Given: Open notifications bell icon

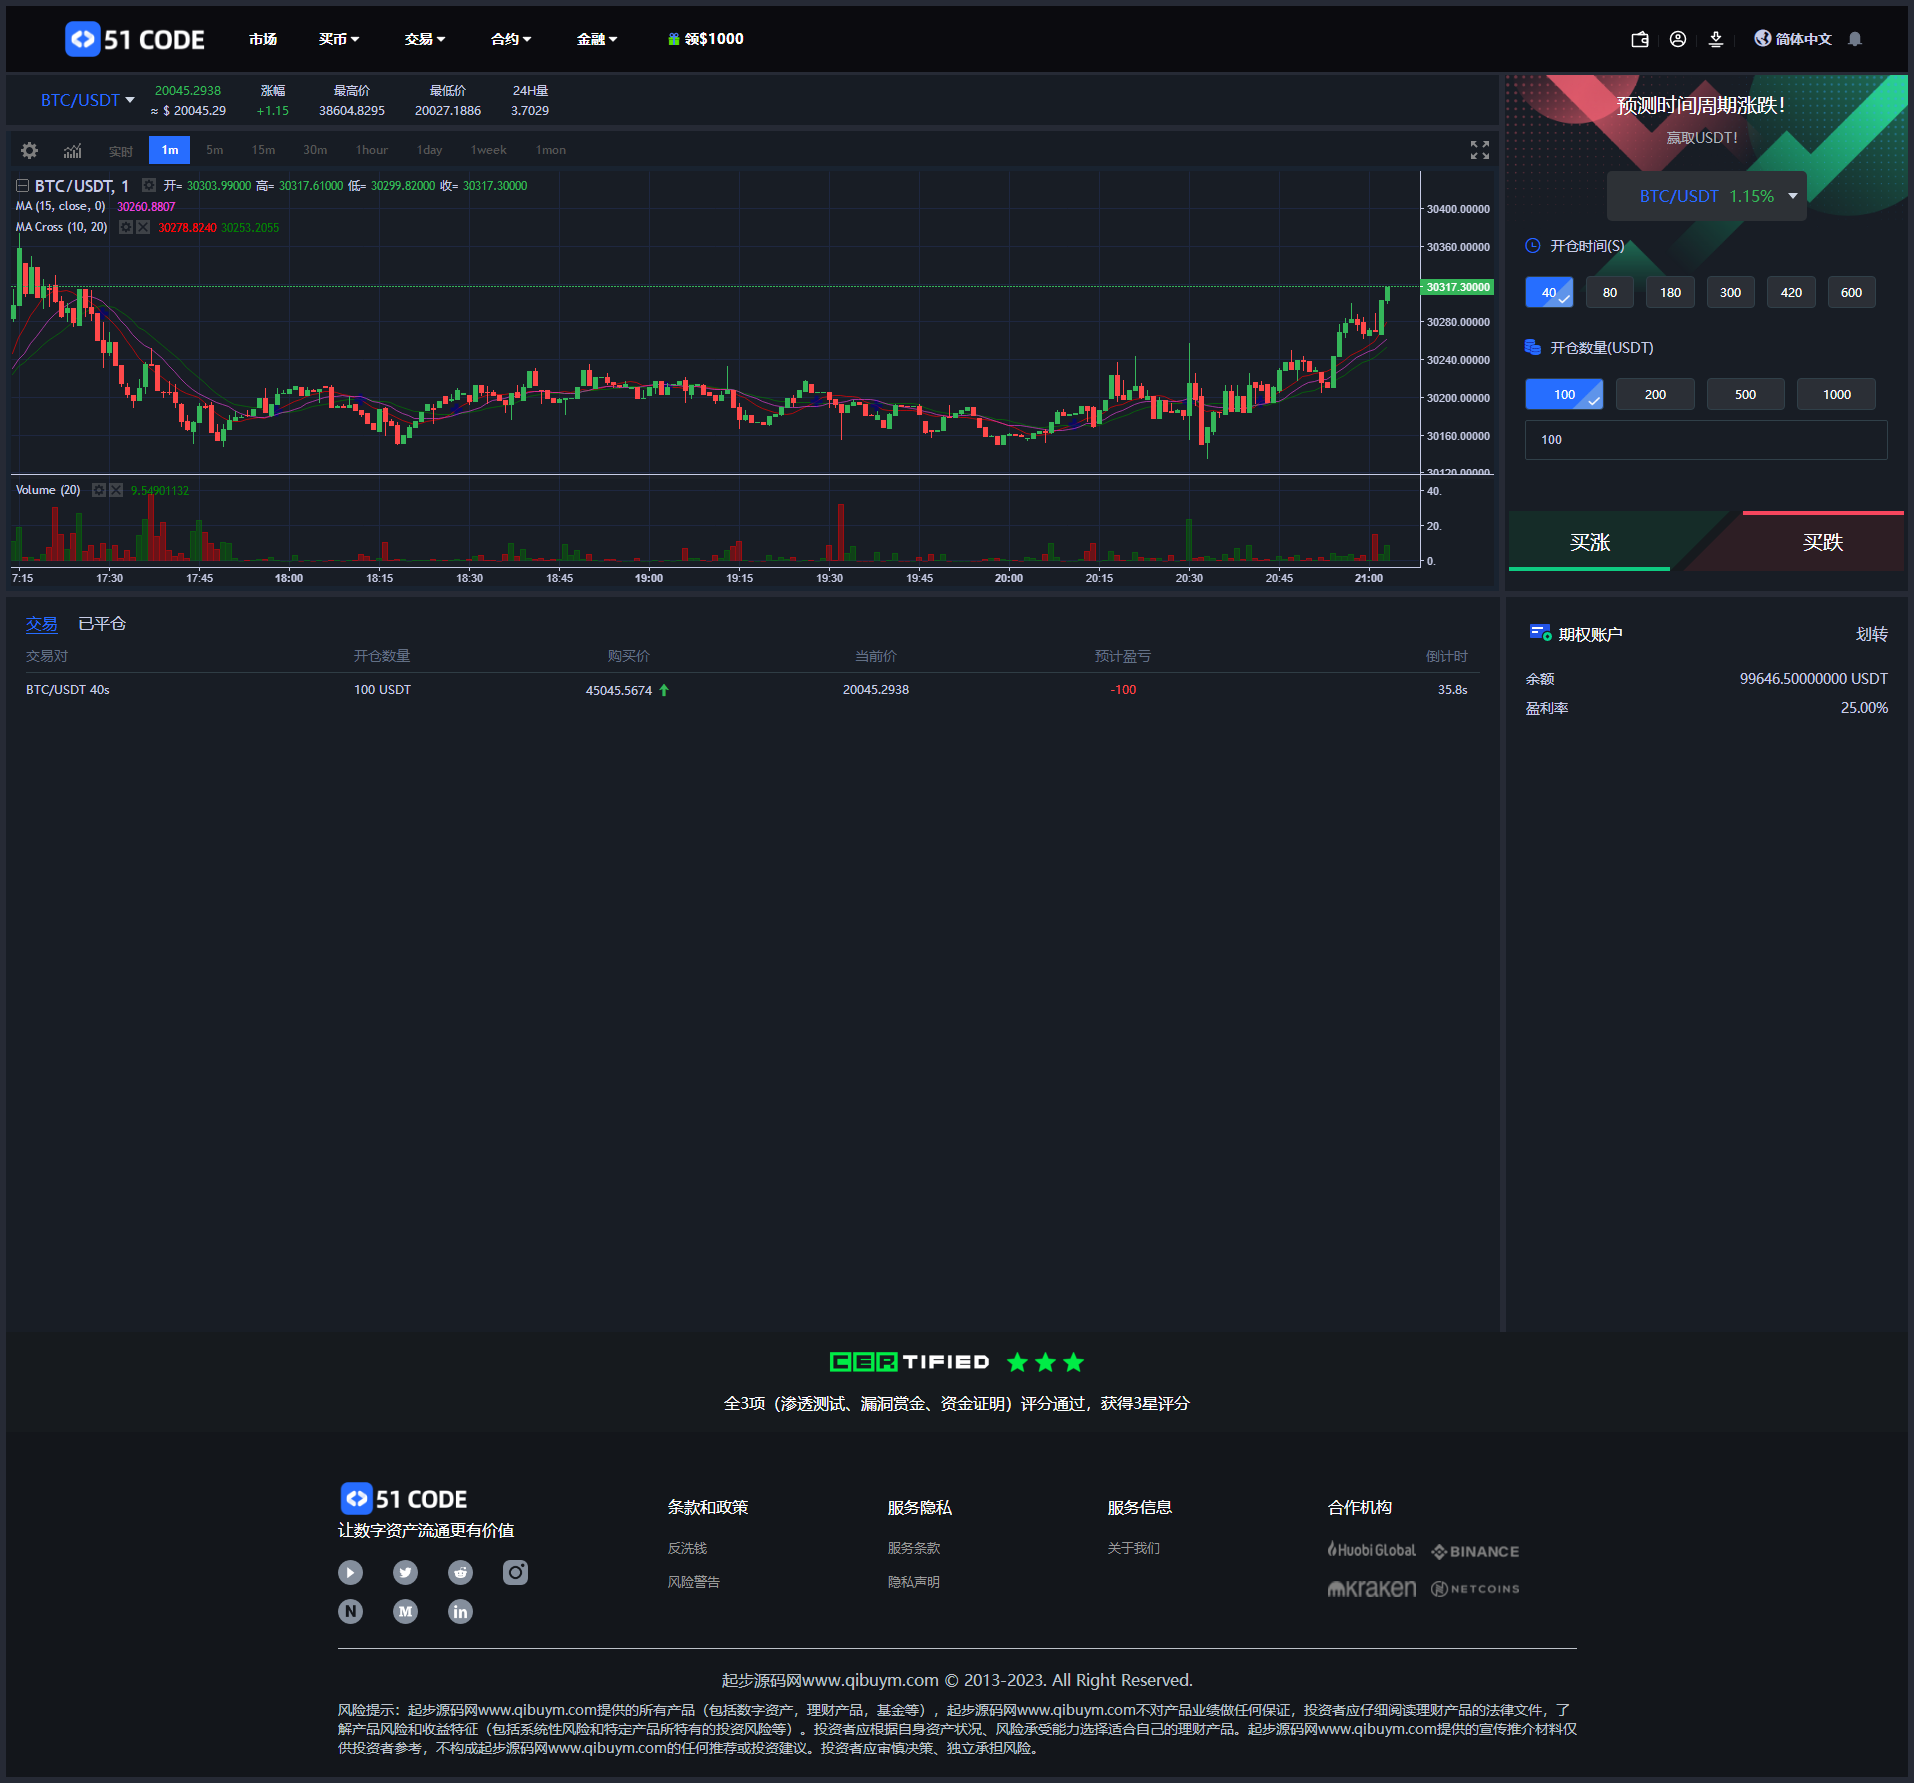Looking at the screenshot, I should 1855,39.
